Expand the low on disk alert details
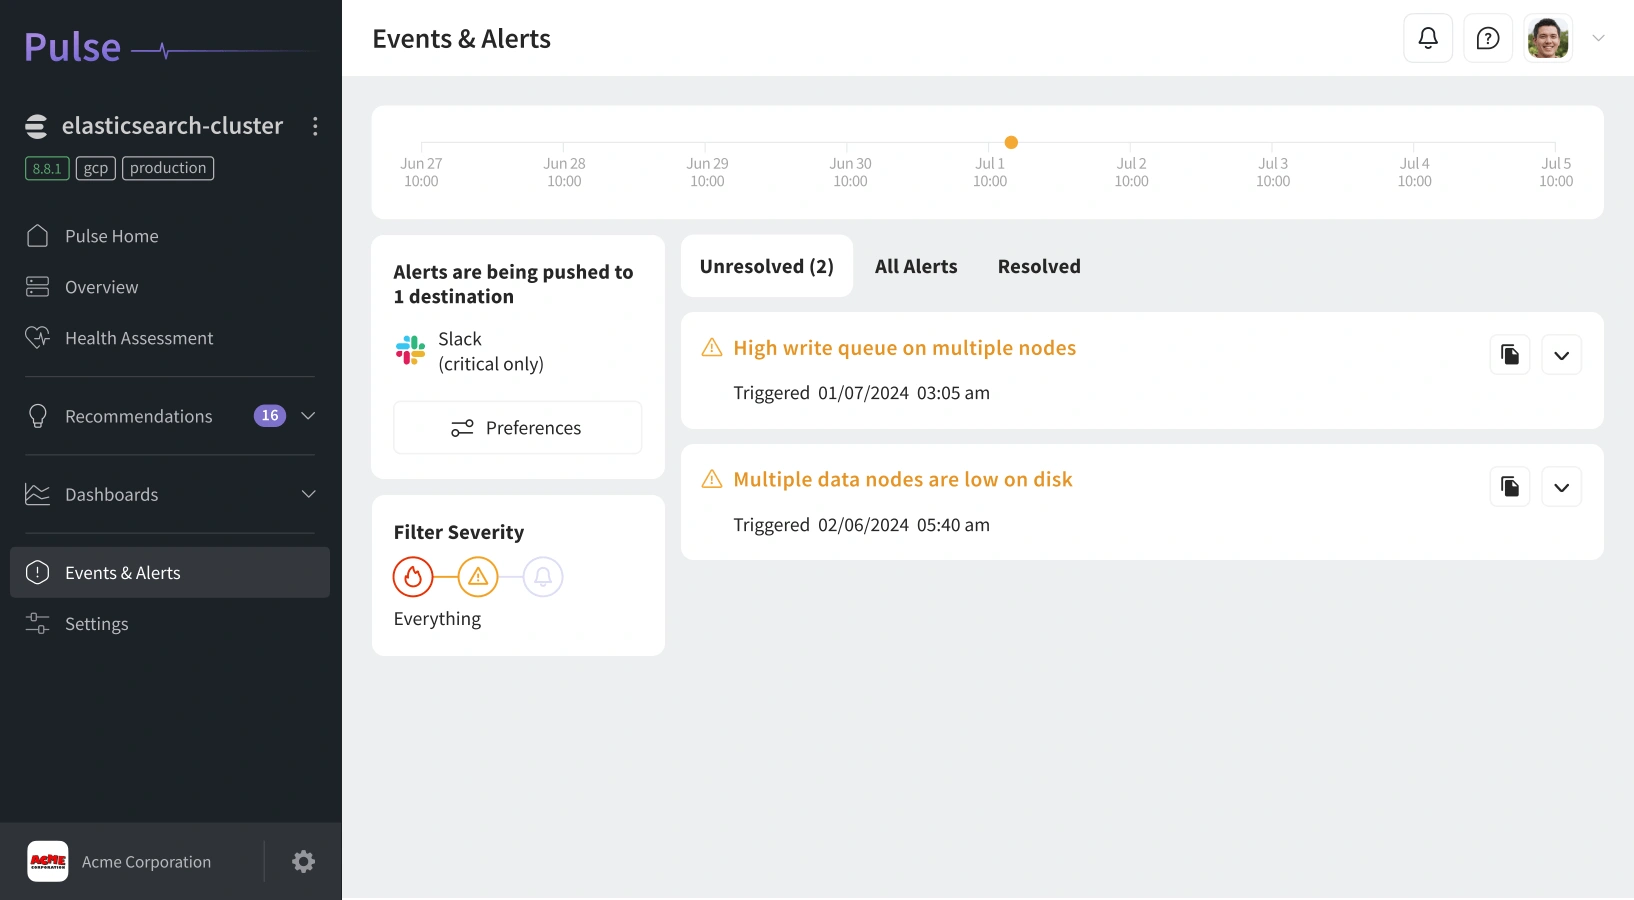This screenshot has height=900, width=1634. [1561, 487]
